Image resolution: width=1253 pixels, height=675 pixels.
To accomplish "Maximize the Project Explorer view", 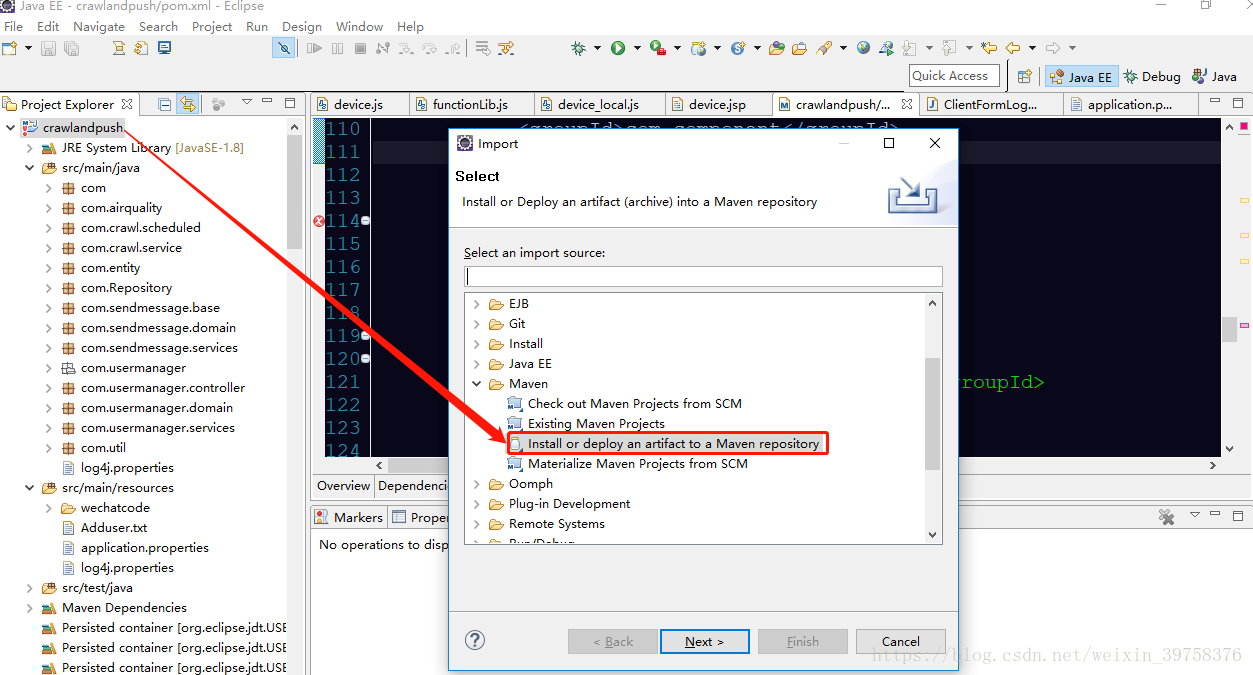I will point(290,103).
